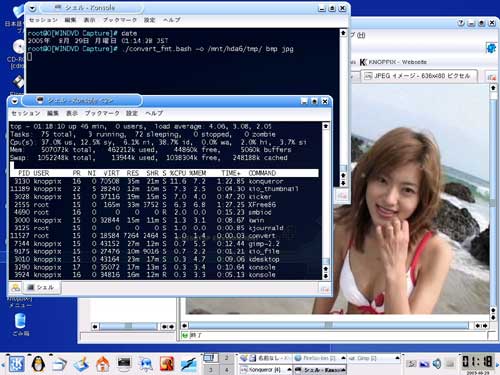Click Konqueror animated gear icon
This screenshot has width=500, height=375.
(491, 48)
